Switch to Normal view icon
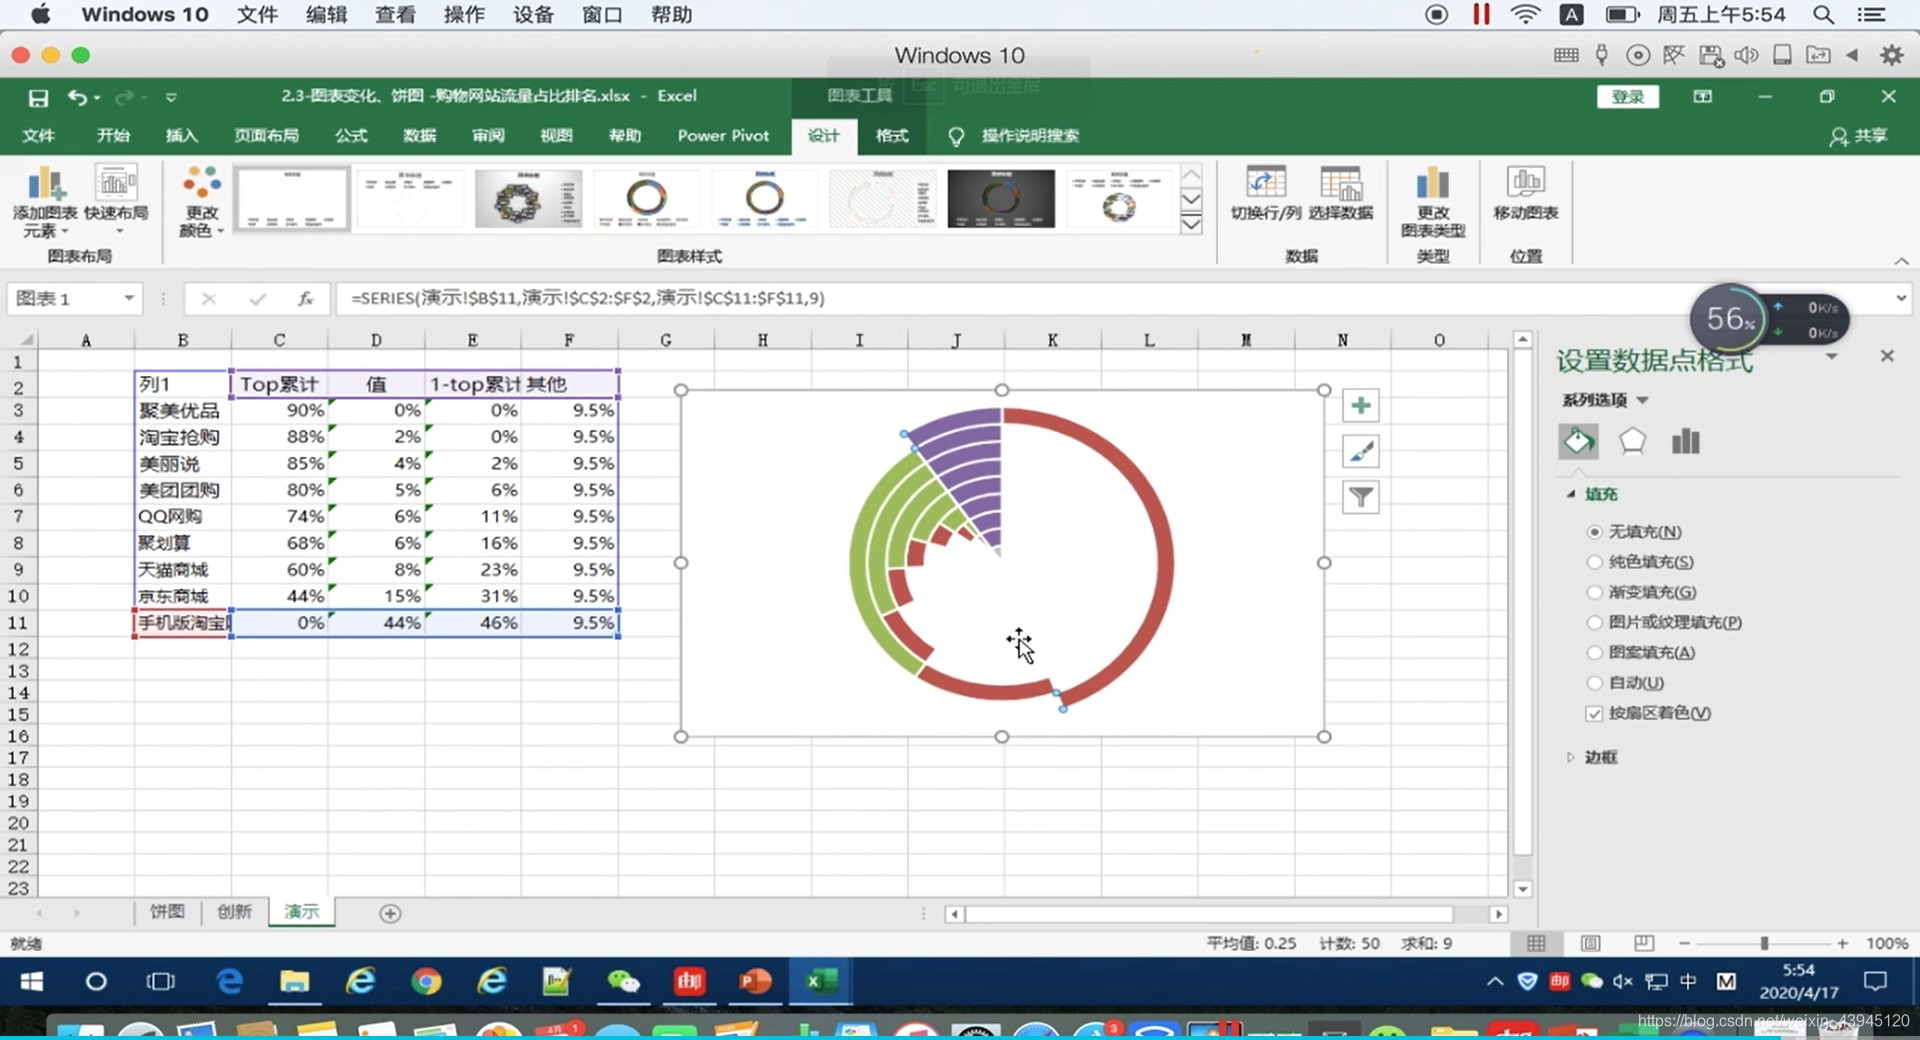1920x1040 pixels. pos(1536,943)
